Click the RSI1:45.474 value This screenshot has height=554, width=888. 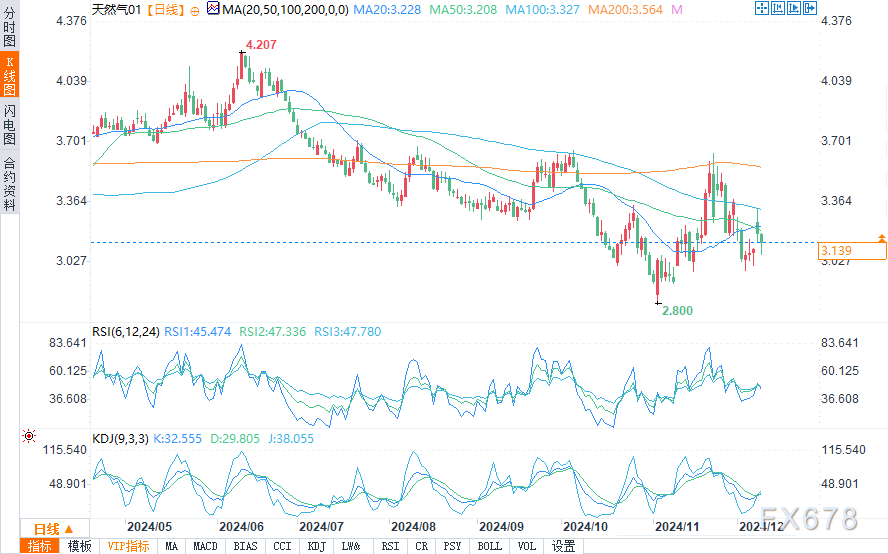point(198,331)
